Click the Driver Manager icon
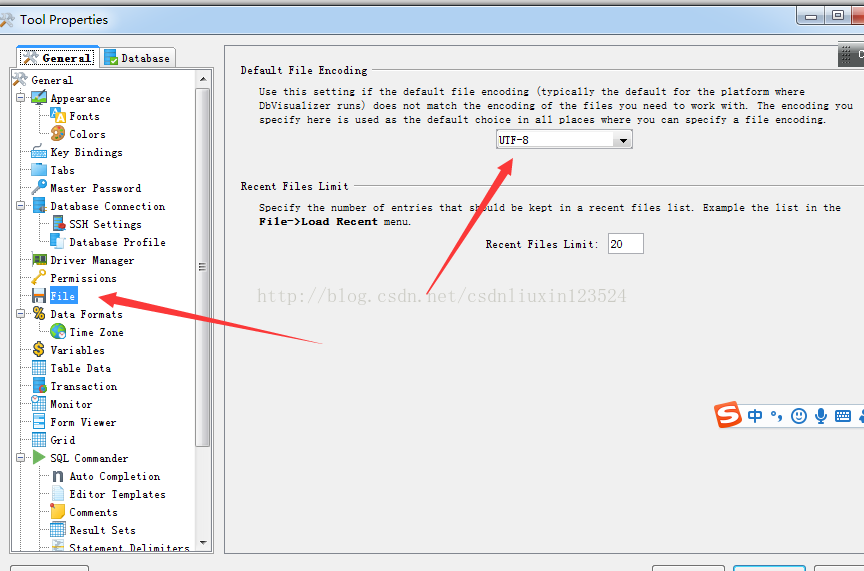This screenshot has width=864, height=571. pyautogui.click(x=39, y=260)
